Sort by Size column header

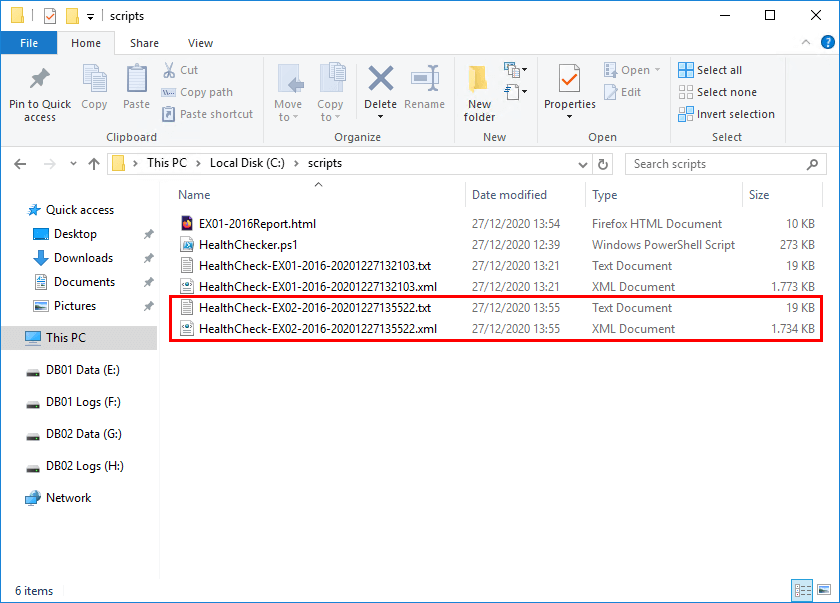tap(759, 195)
